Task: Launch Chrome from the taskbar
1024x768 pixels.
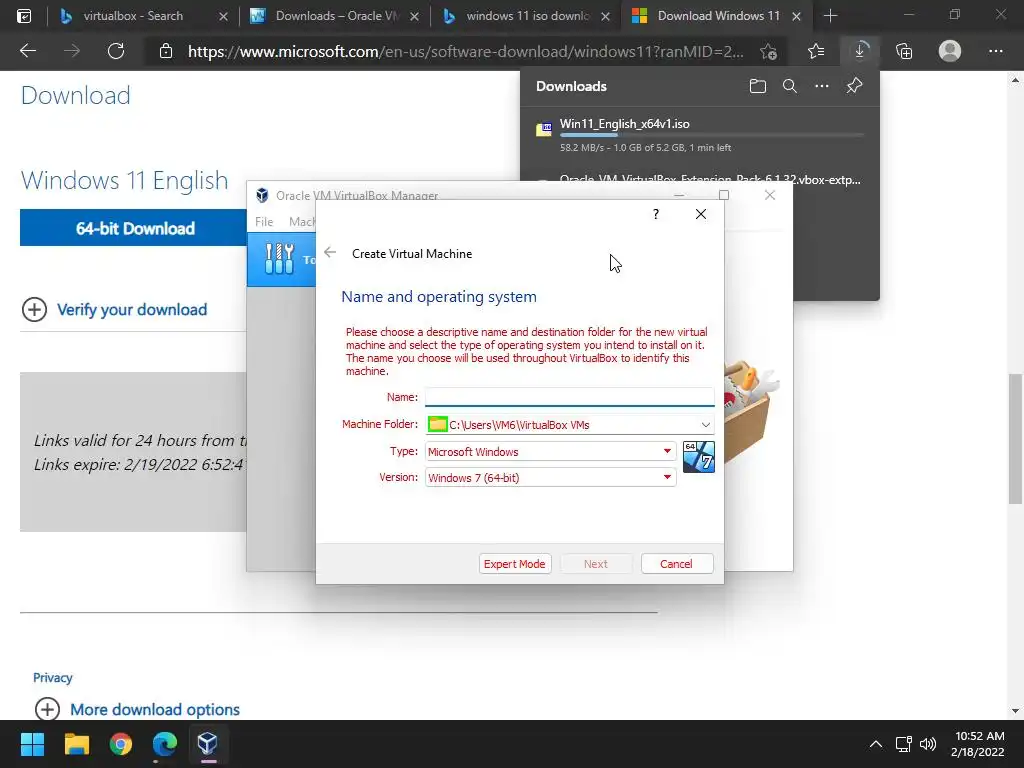Action: point(121,744)
